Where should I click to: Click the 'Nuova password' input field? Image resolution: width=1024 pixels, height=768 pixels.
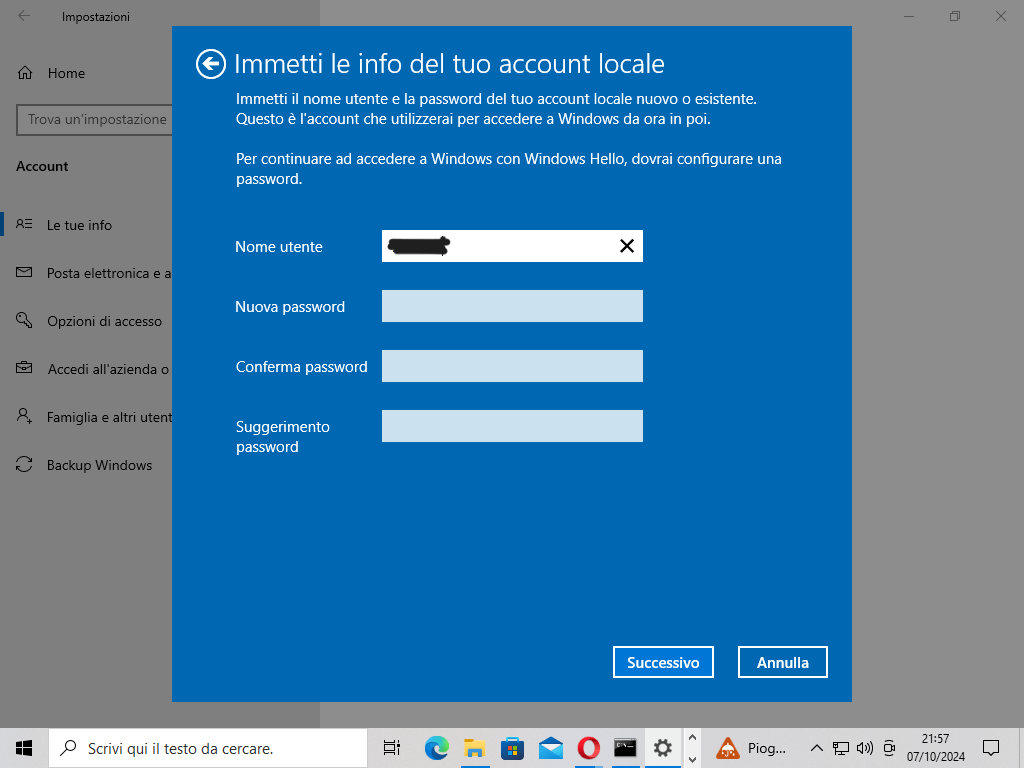512,306
